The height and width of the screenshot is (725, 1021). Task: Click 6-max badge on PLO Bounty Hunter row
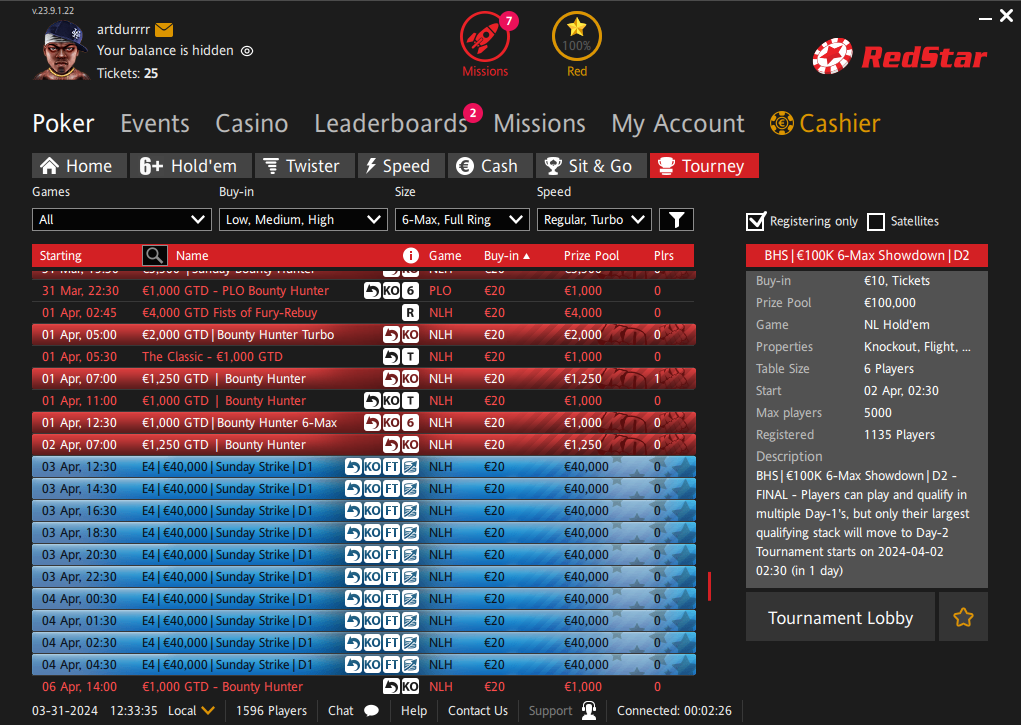pos(410,291)
